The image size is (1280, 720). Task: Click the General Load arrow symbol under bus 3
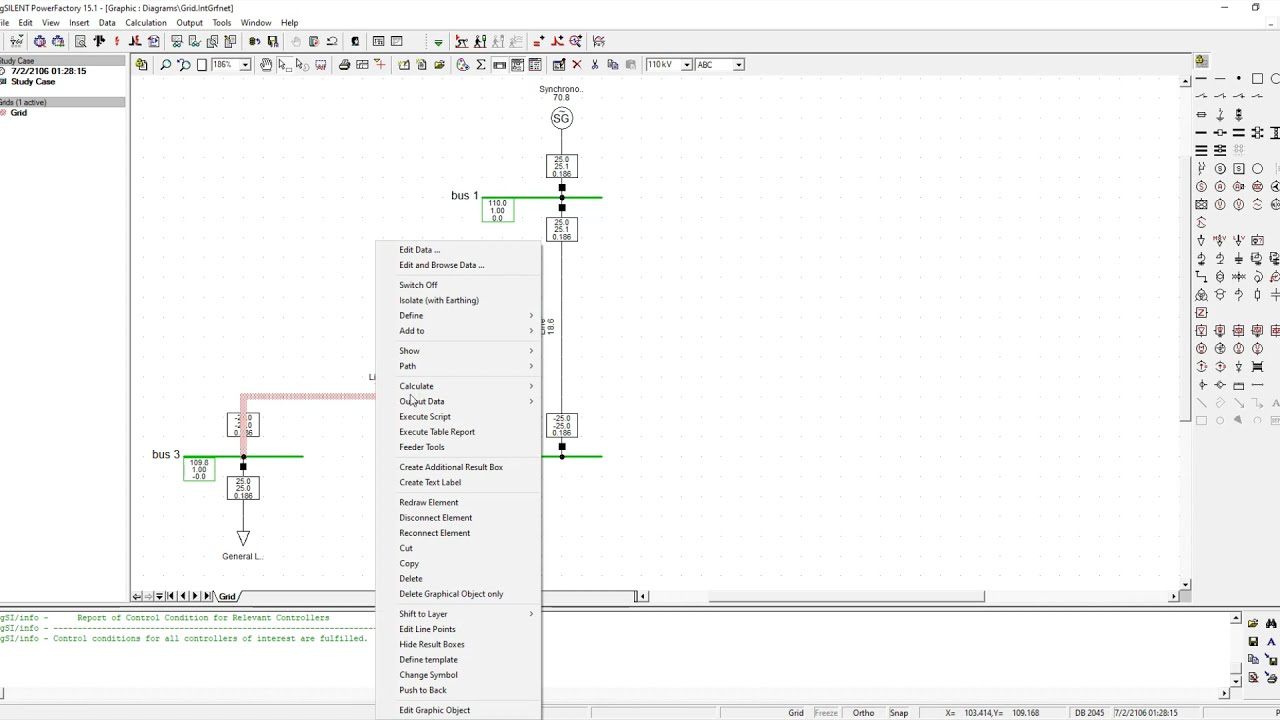coord(243,538)
